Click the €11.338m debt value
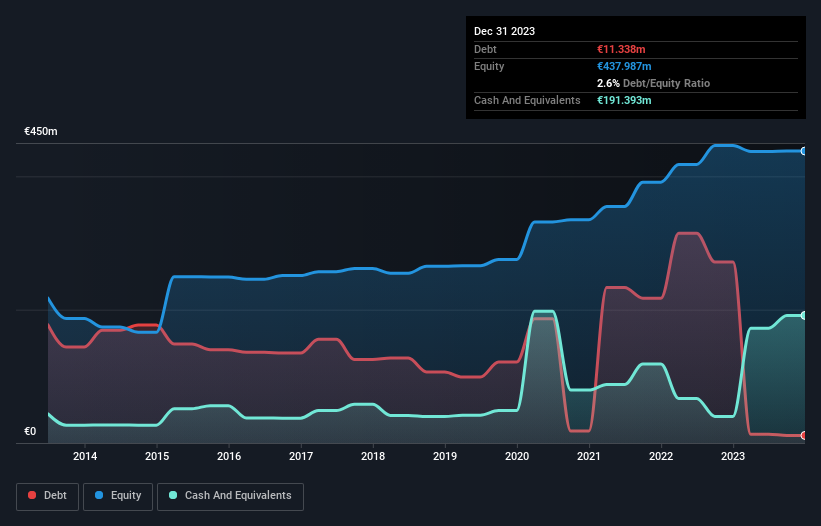The image size is (821, 526). [621, 49]
